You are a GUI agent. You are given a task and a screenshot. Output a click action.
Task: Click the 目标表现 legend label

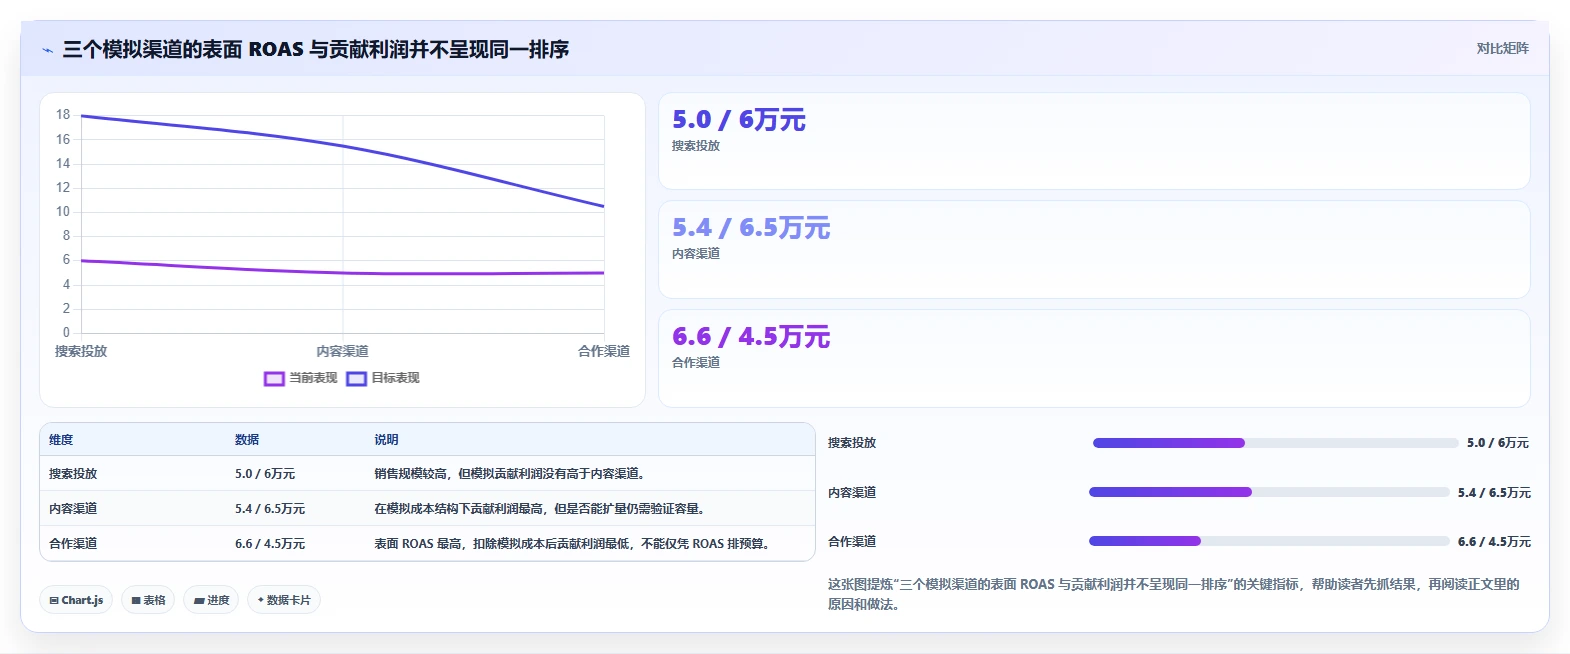tap(395, 378)
